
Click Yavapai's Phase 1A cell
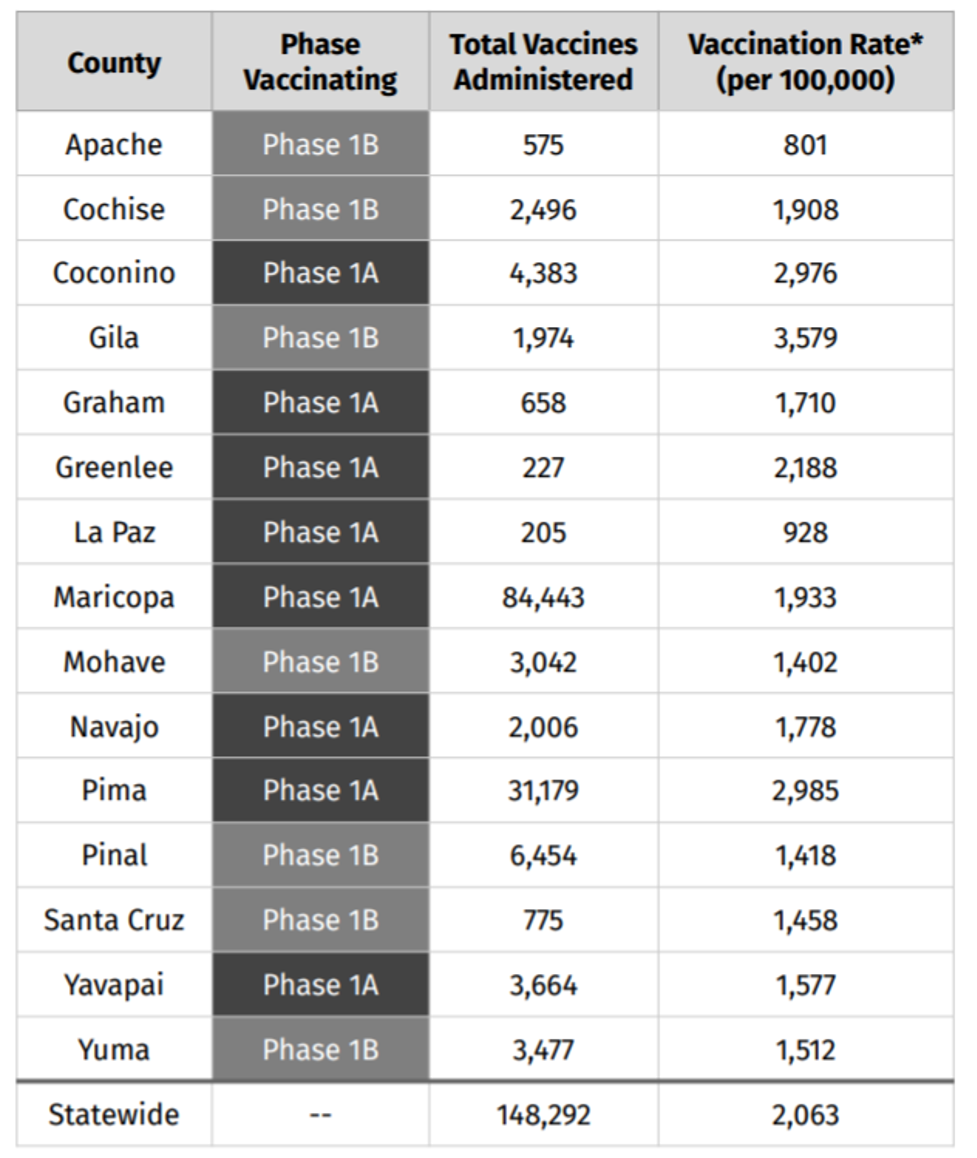[320, 985]
